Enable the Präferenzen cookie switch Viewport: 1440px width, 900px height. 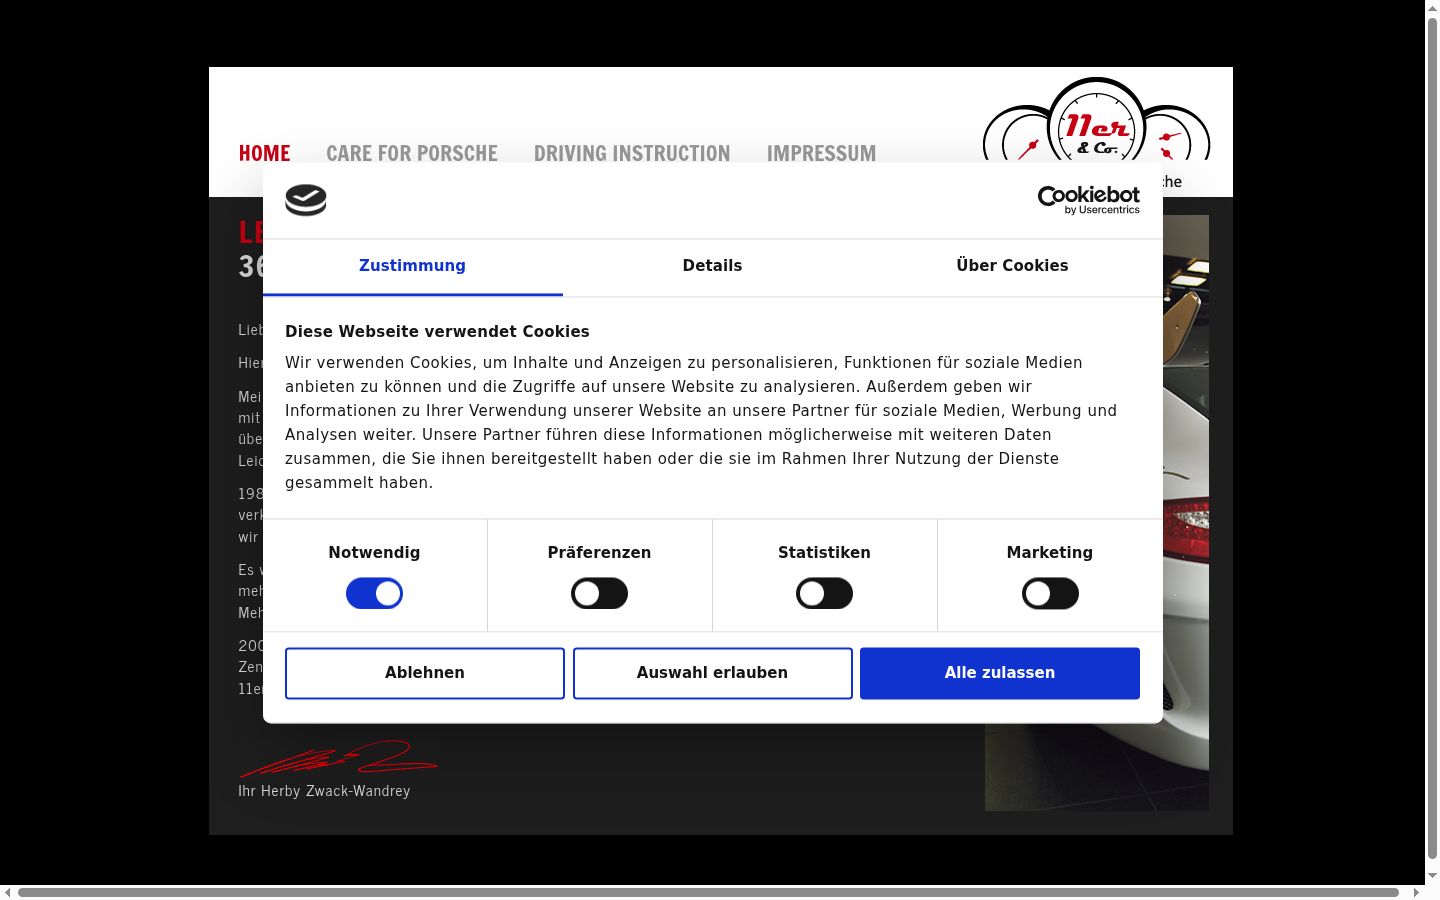599,594
